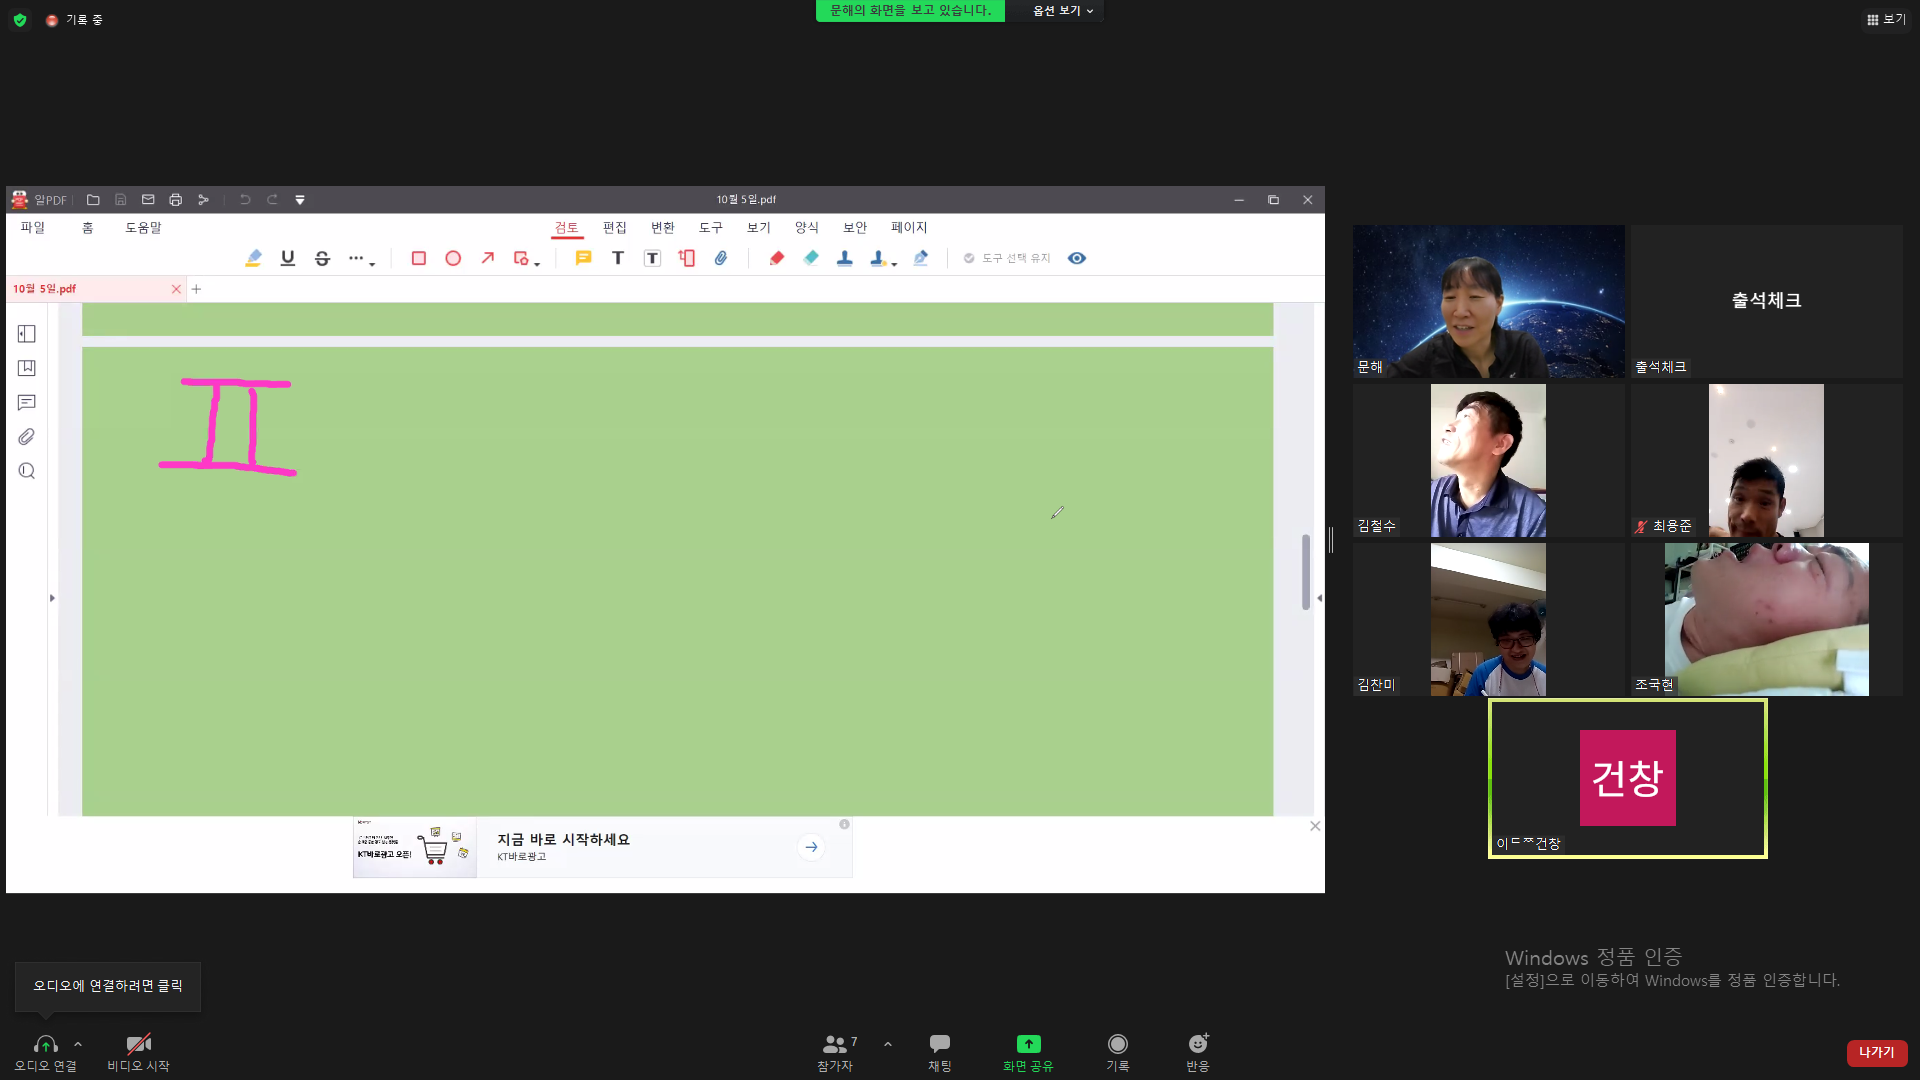
Task: Choose the plain text T tool
Action: pyautogui.click(x=618, y=258)
